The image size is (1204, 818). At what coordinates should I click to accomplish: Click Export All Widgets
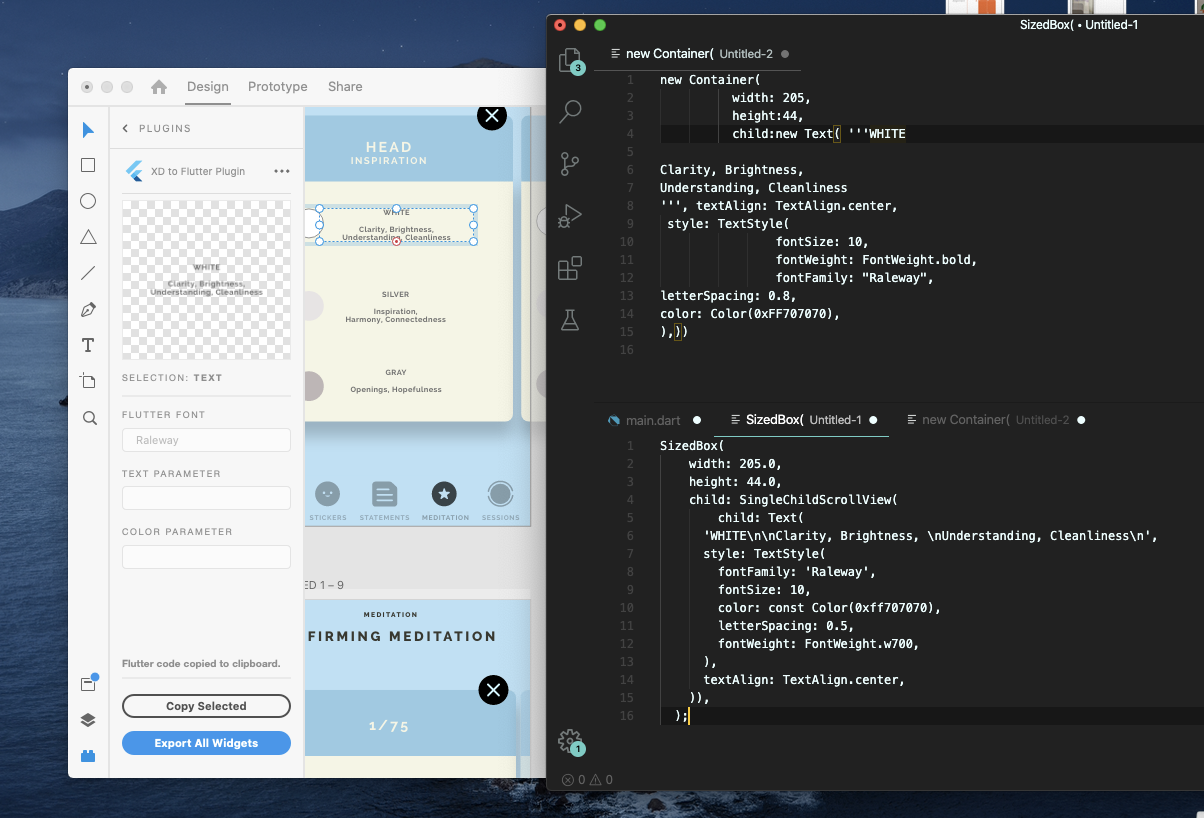(206, 743)
